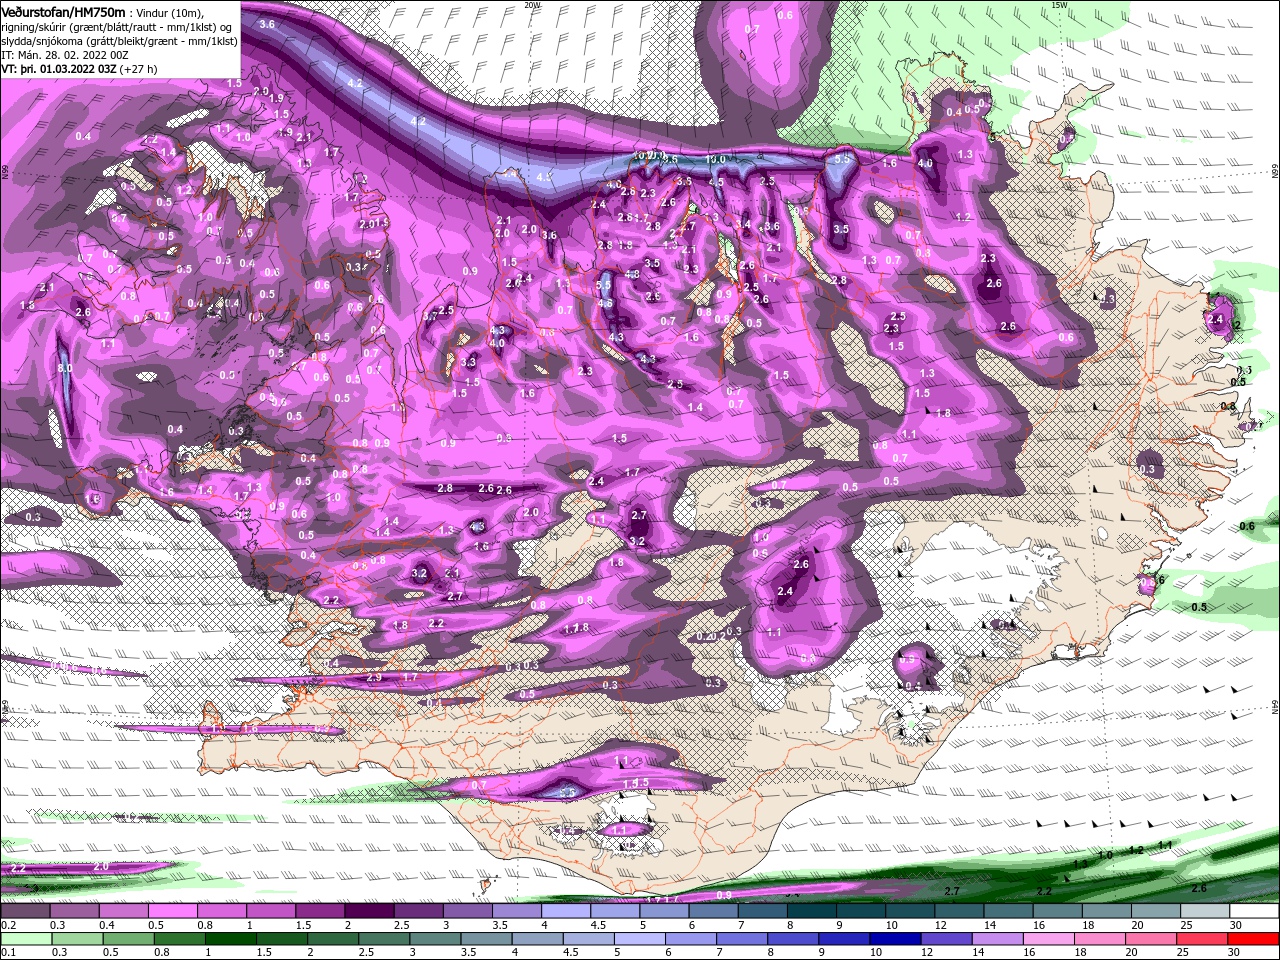This screenshot has width=1280, height=960.
Task: Pick upper snow legend swatch between 1.5 and 2
Action: 319,911
